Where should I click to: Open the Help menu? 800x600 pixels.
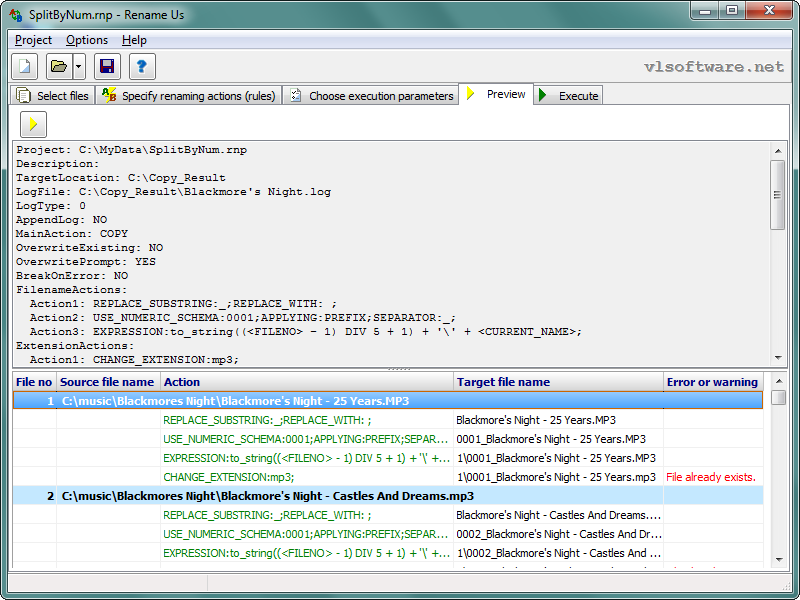134,40
